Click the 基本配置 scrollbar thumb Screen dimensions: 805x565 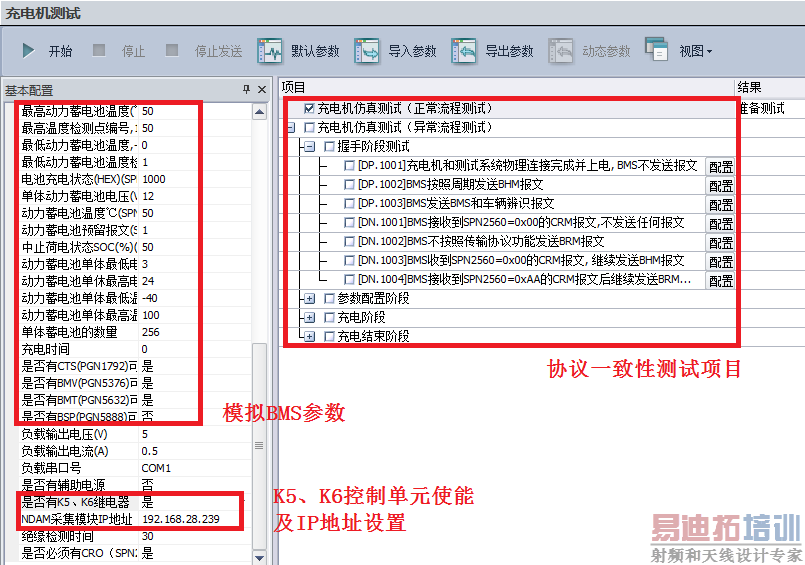(x=260, y=445)
